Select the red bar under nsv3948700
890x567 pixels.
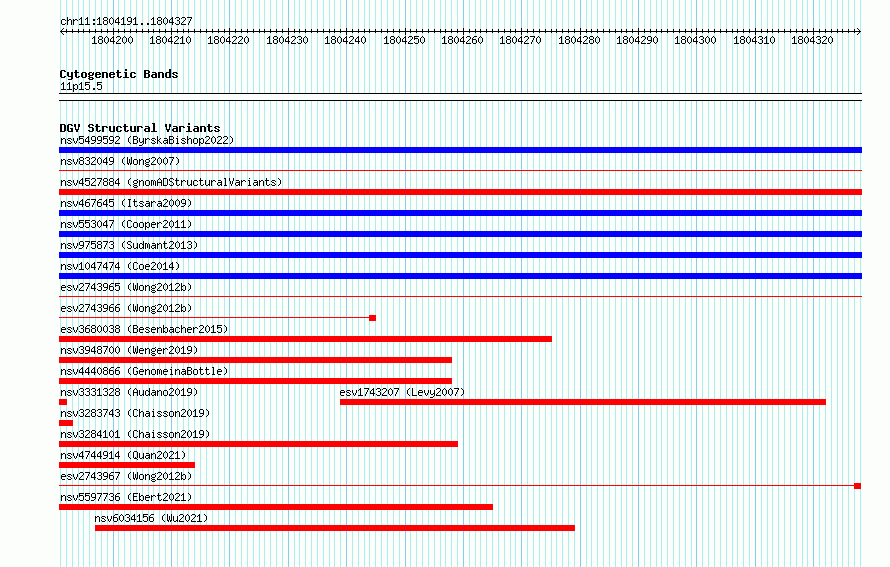point(255,360)
